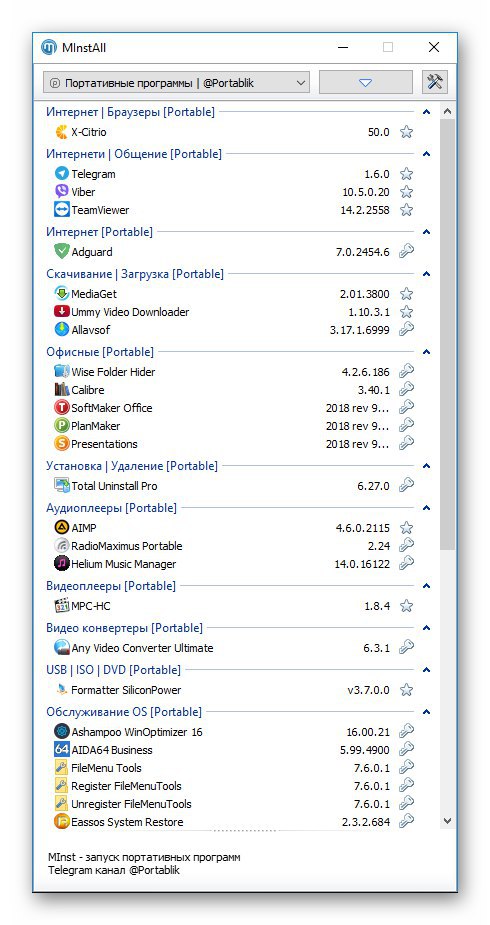
Task: Click the SoftMaker Office icon
Action: coord(61,408)
